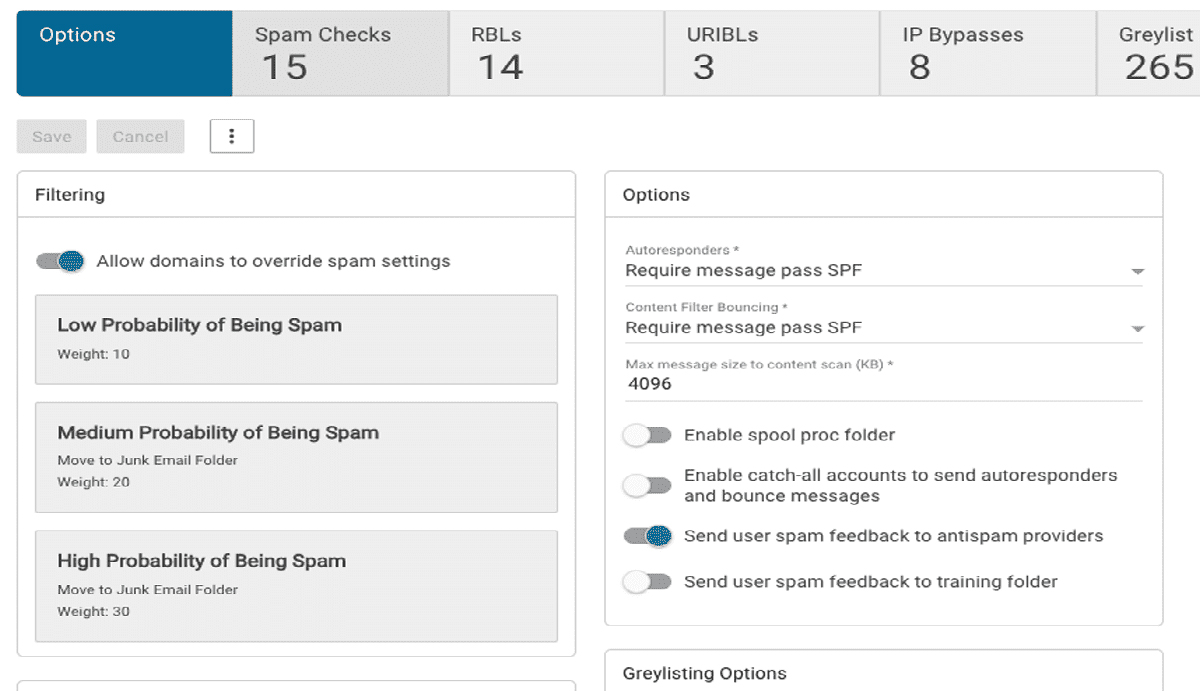Switch to the IP Bypasses tab
This screenshot has height=691, width=1200.
[x=985, y=53]
